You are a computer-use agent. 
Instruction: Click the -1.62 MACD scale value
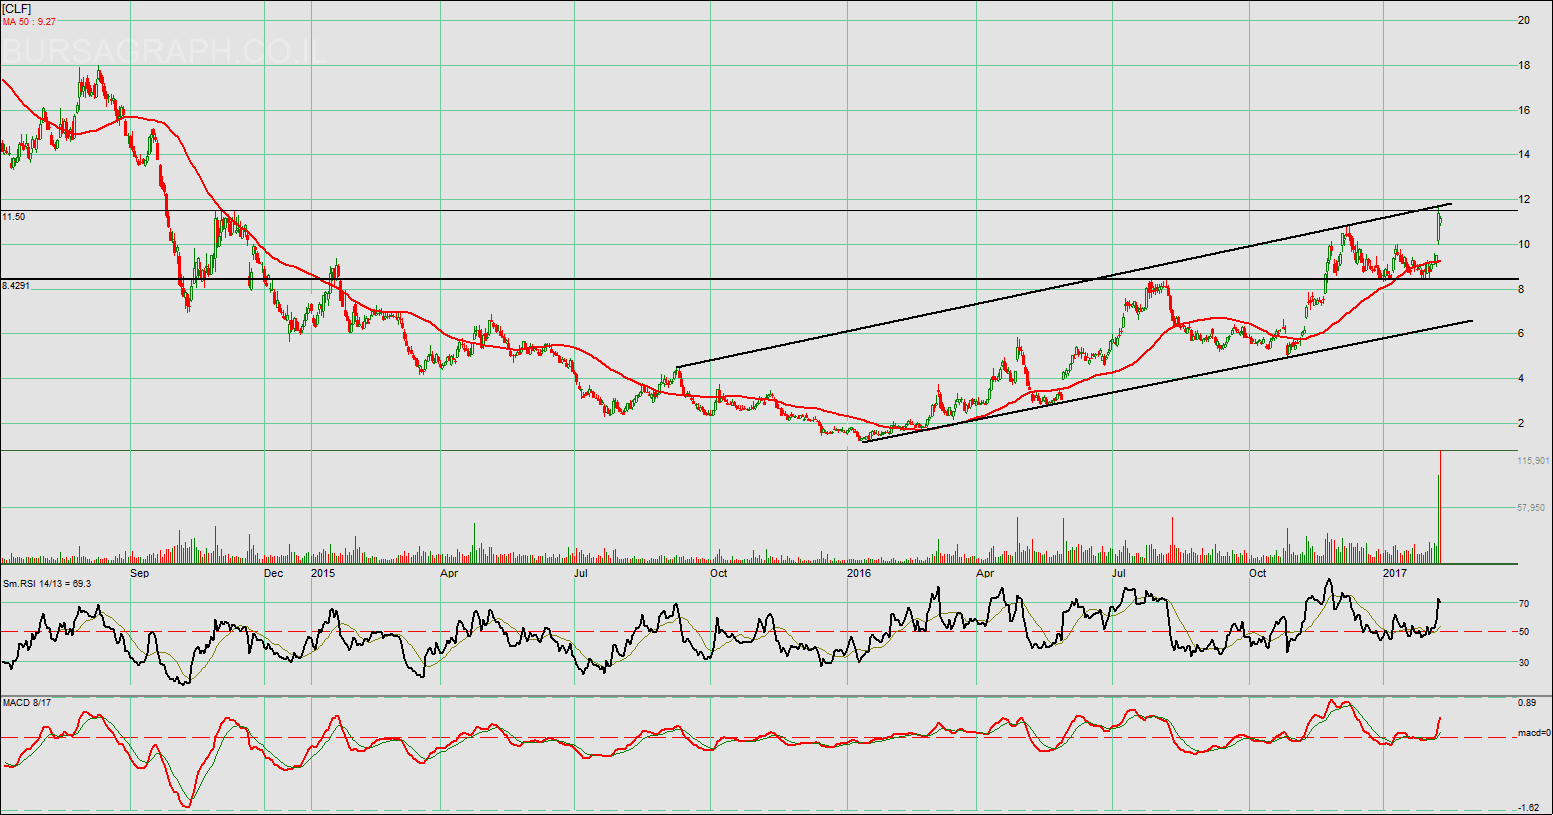(x=1527, y=808)
